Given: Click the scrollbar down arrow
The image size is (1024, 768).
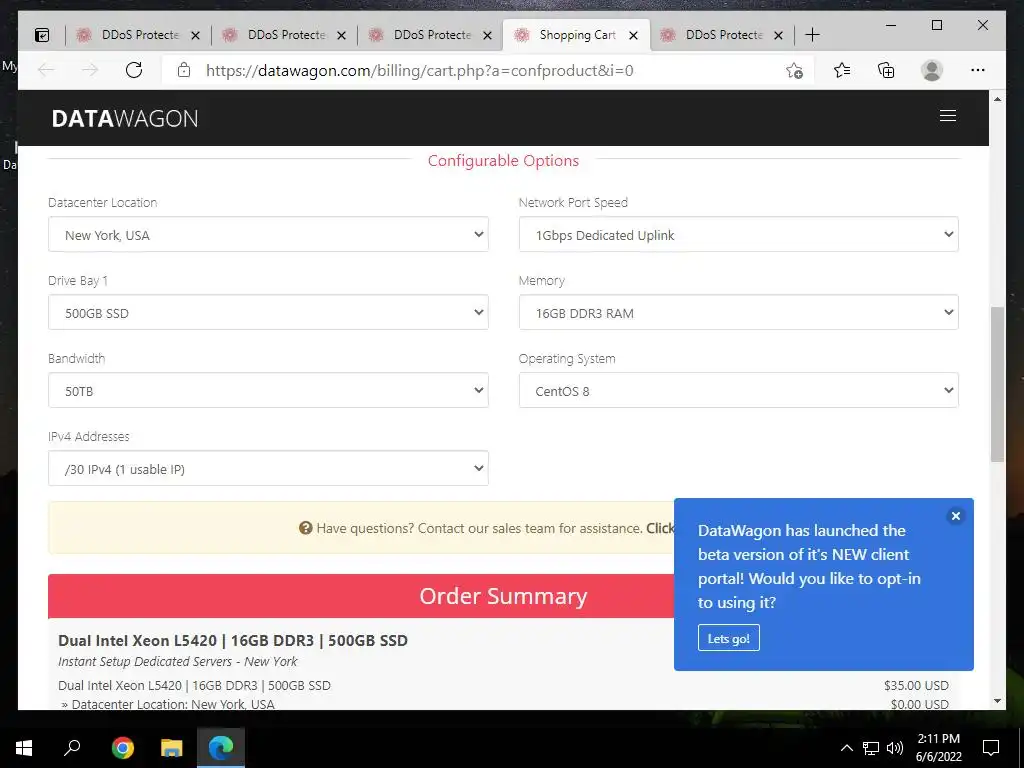Looking at the screenshot, I should click(x=997, y=701).
